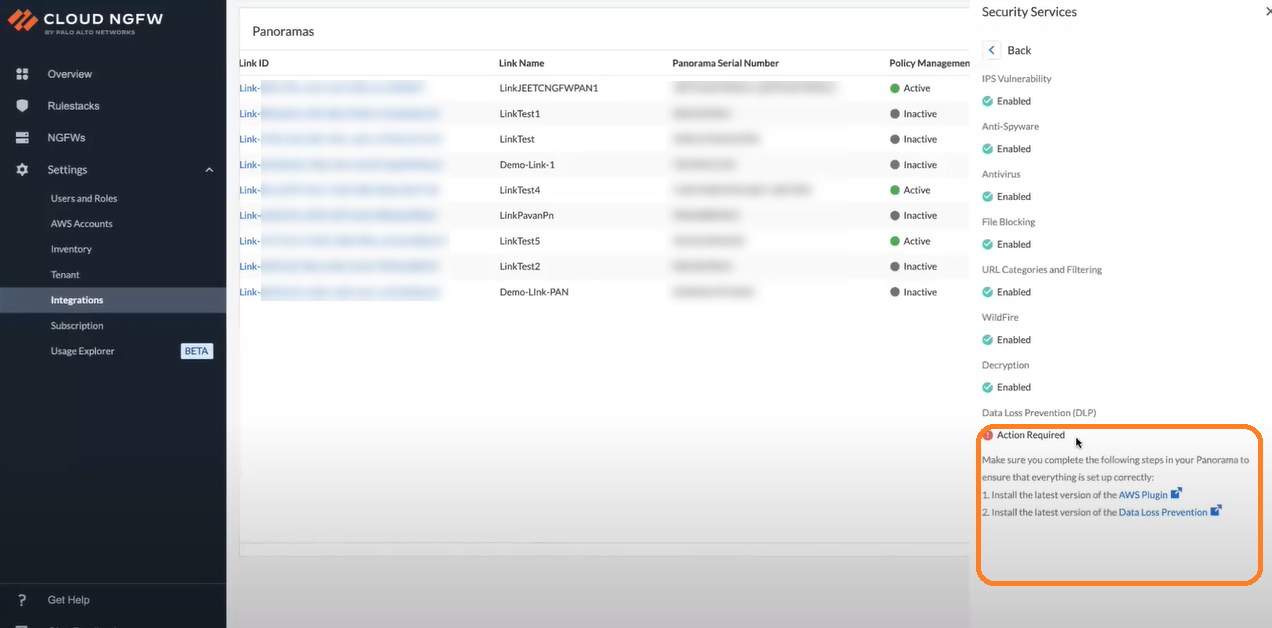Open Rulestacks in the sidebar
Screen dimensions: 1272x628
(x=73, y=106)
